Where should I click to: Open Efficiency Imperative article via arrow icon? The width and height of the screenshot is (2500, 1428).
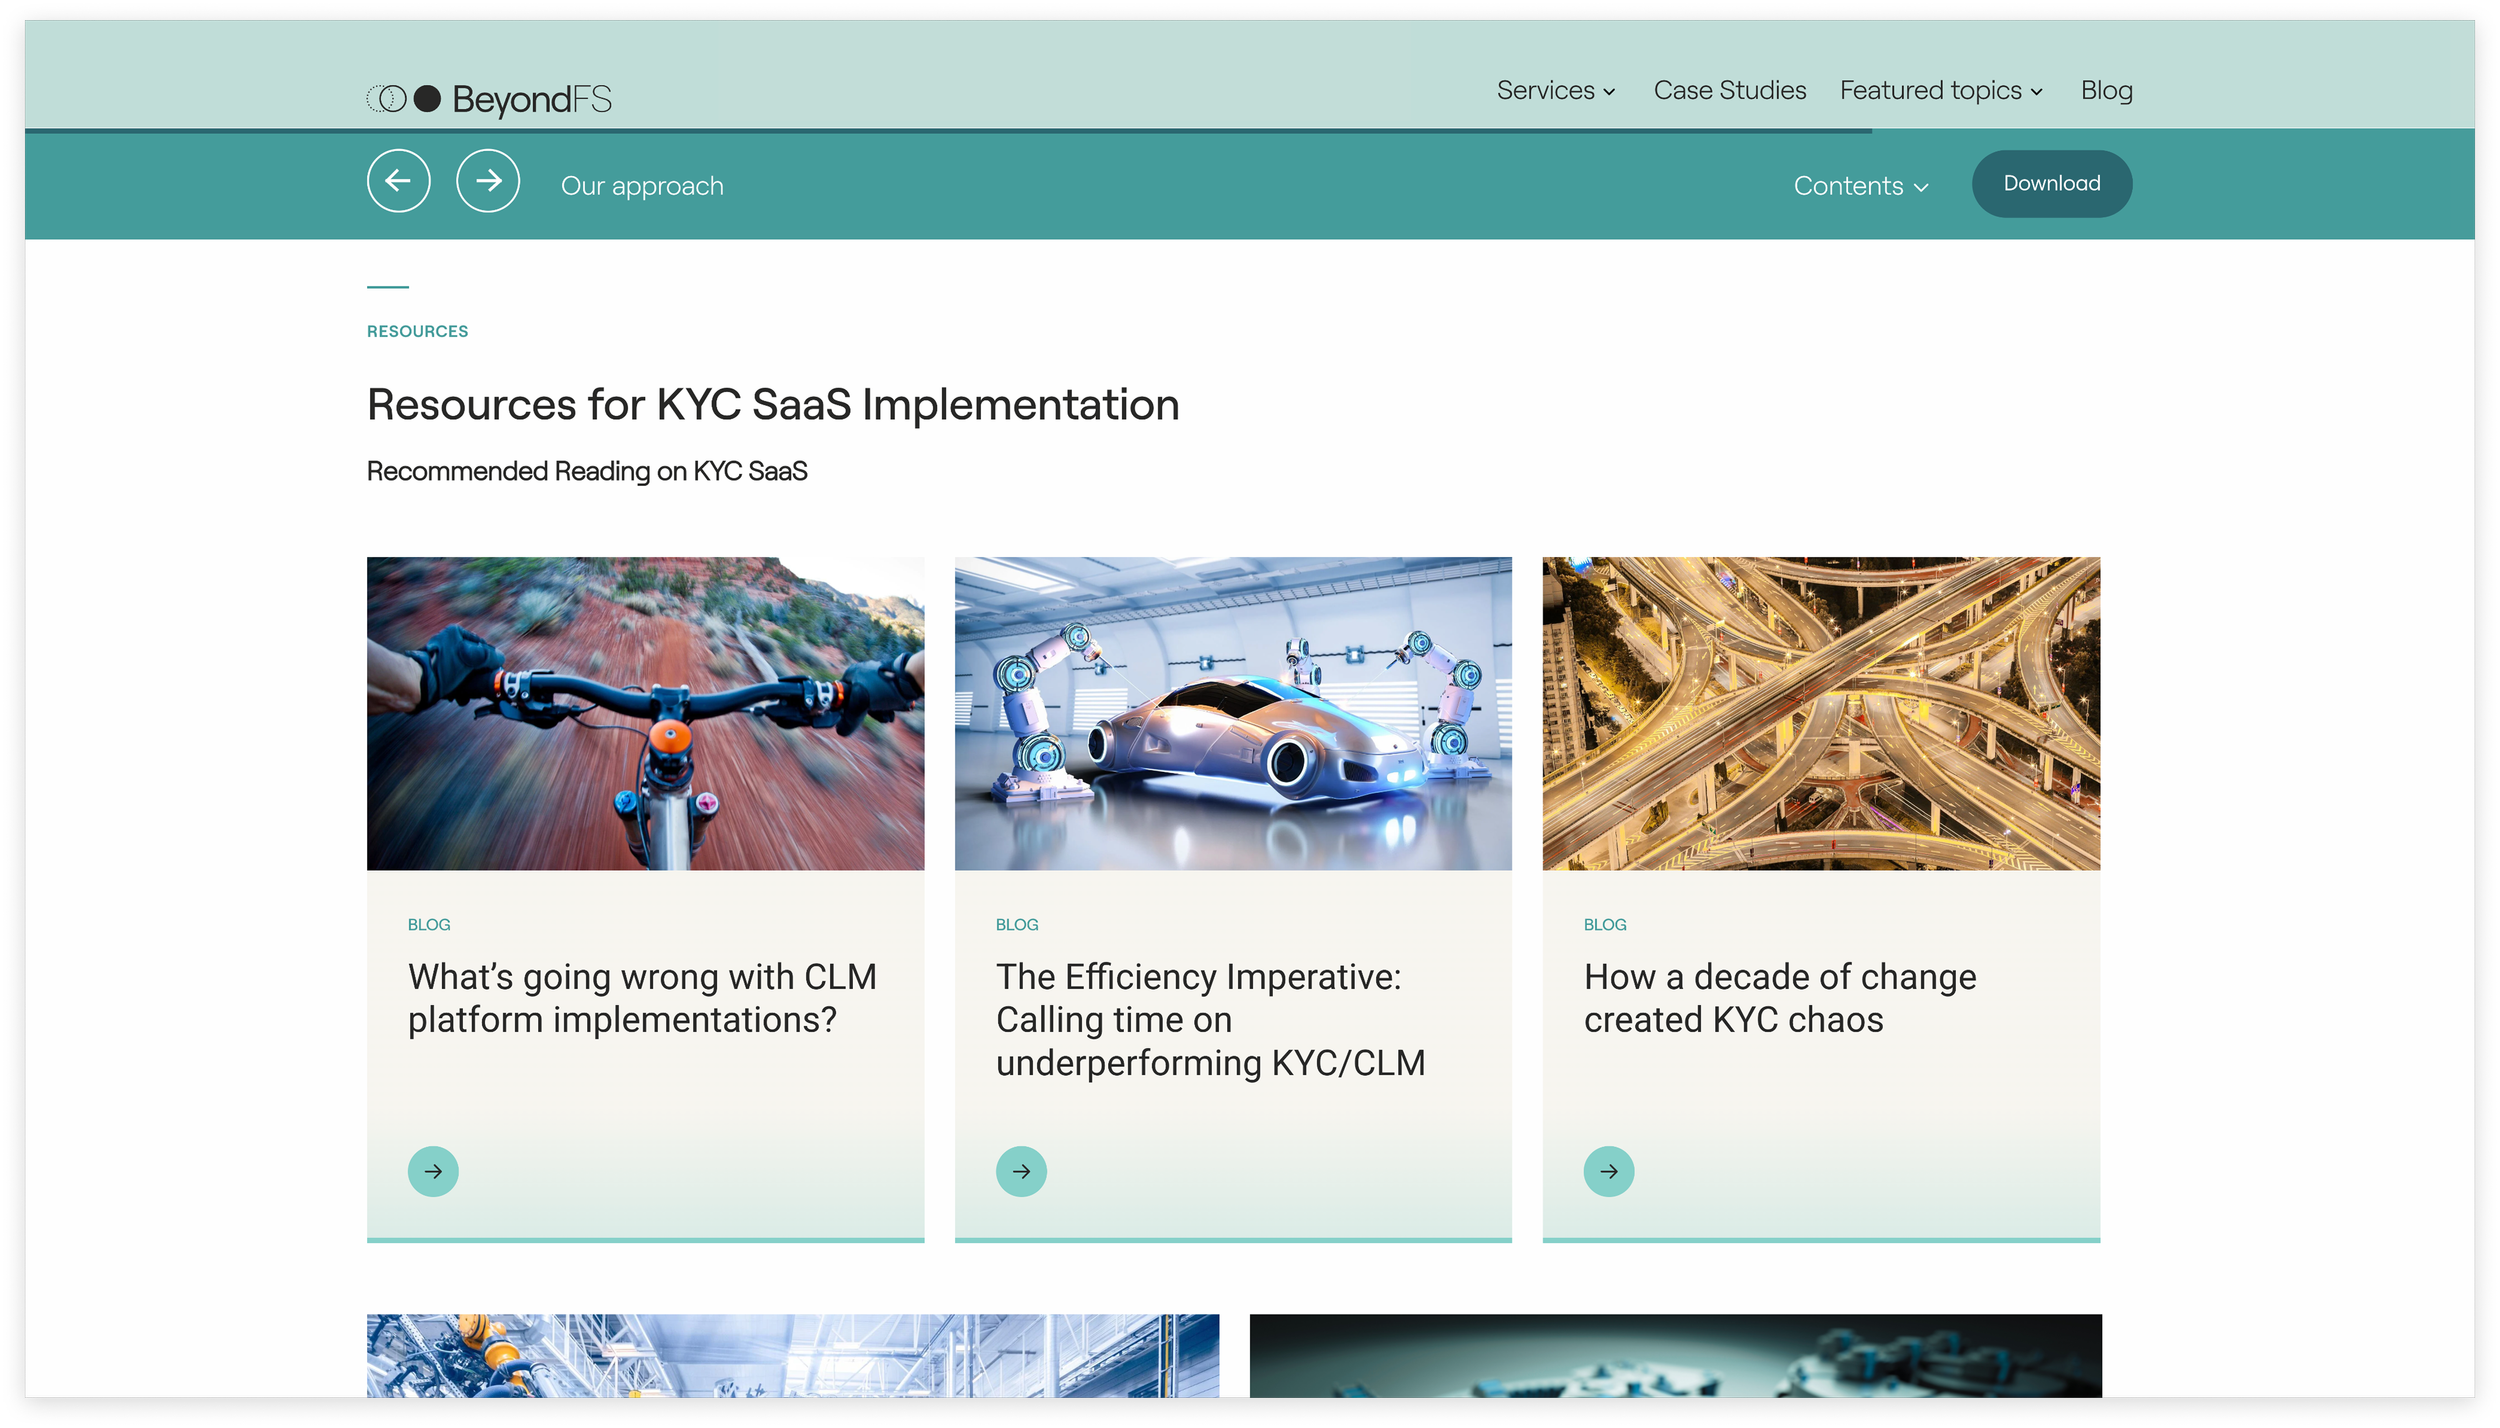pos(1021,1171)
